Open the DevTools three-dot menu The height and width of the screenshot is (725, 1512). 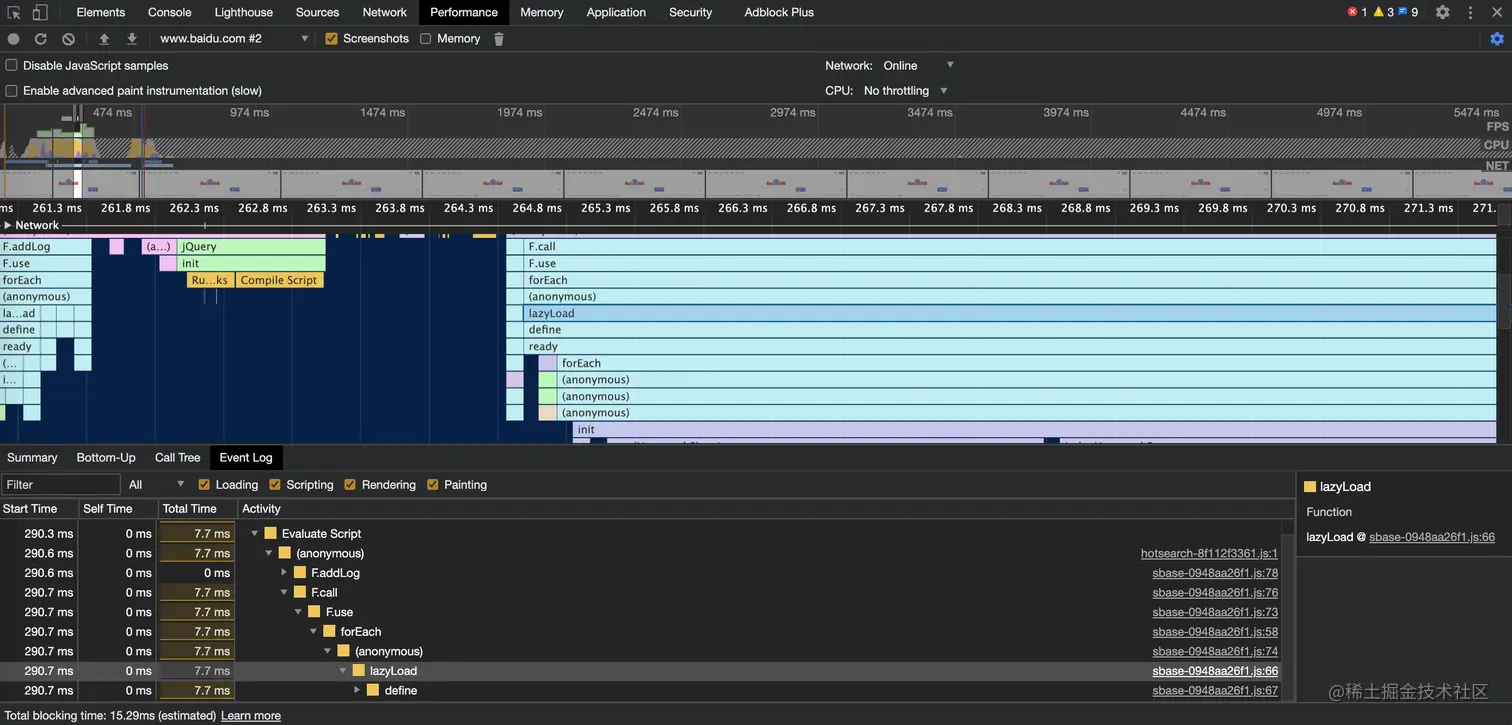[x=1470, y=12]
